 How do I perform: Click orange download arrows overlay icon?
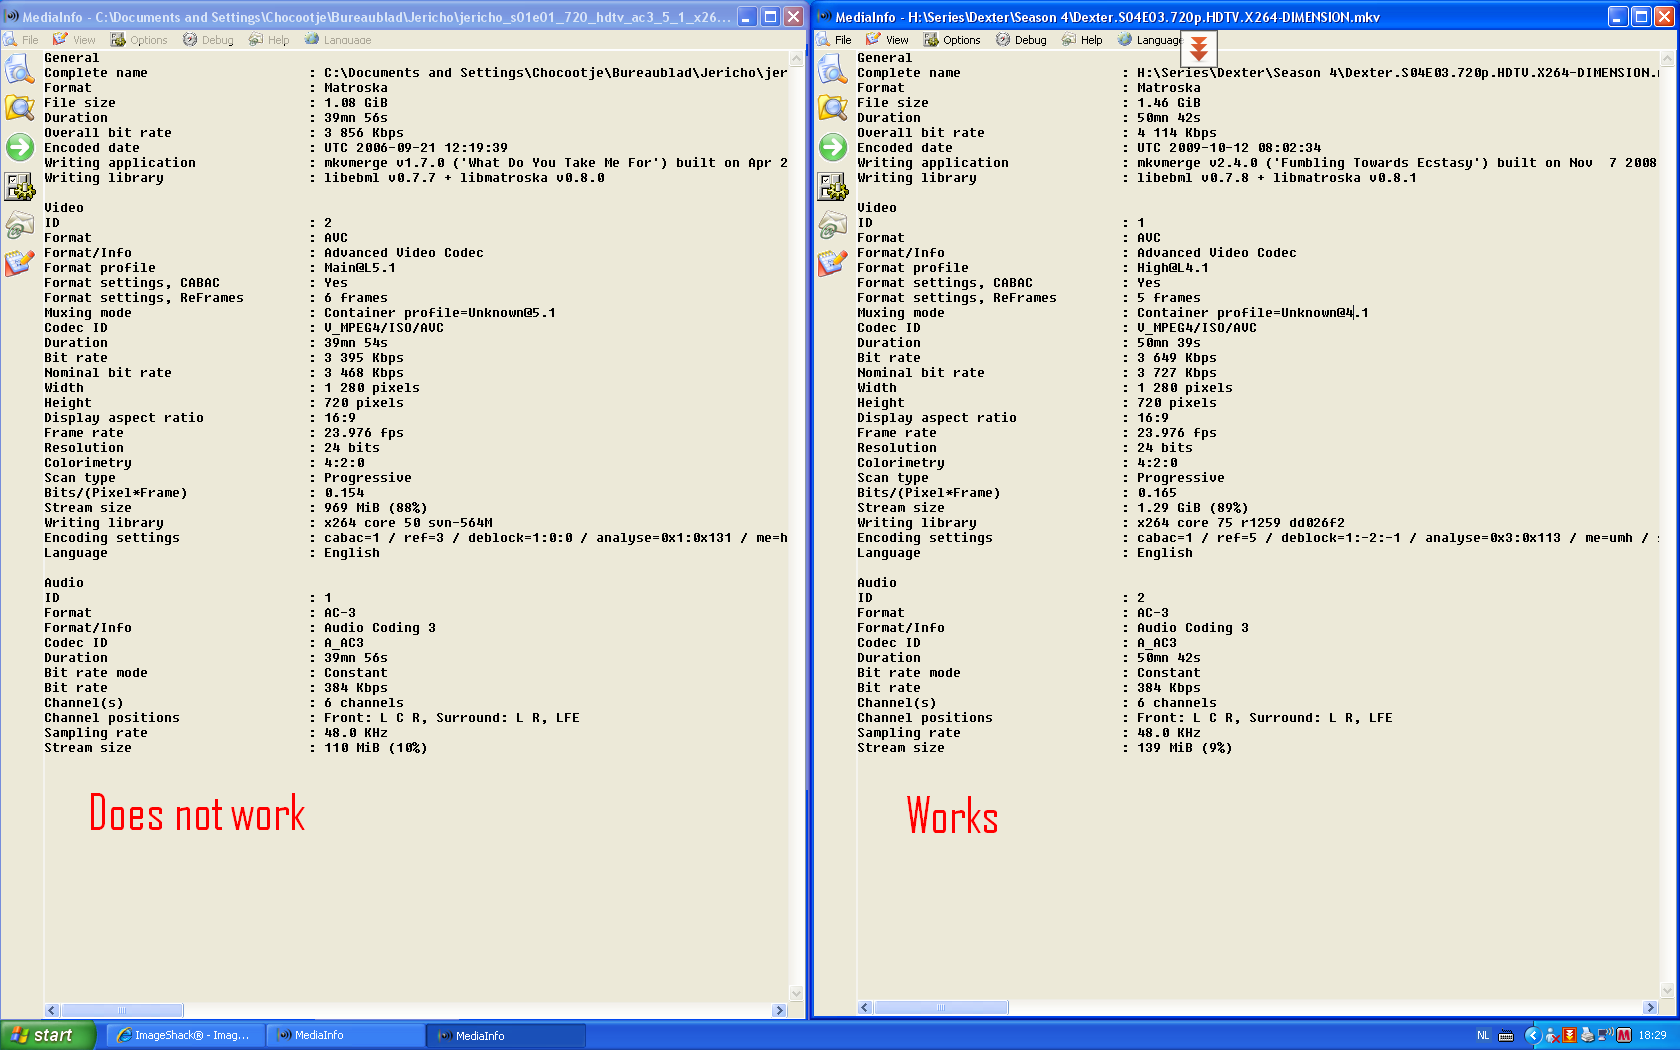pos(1199,48)
